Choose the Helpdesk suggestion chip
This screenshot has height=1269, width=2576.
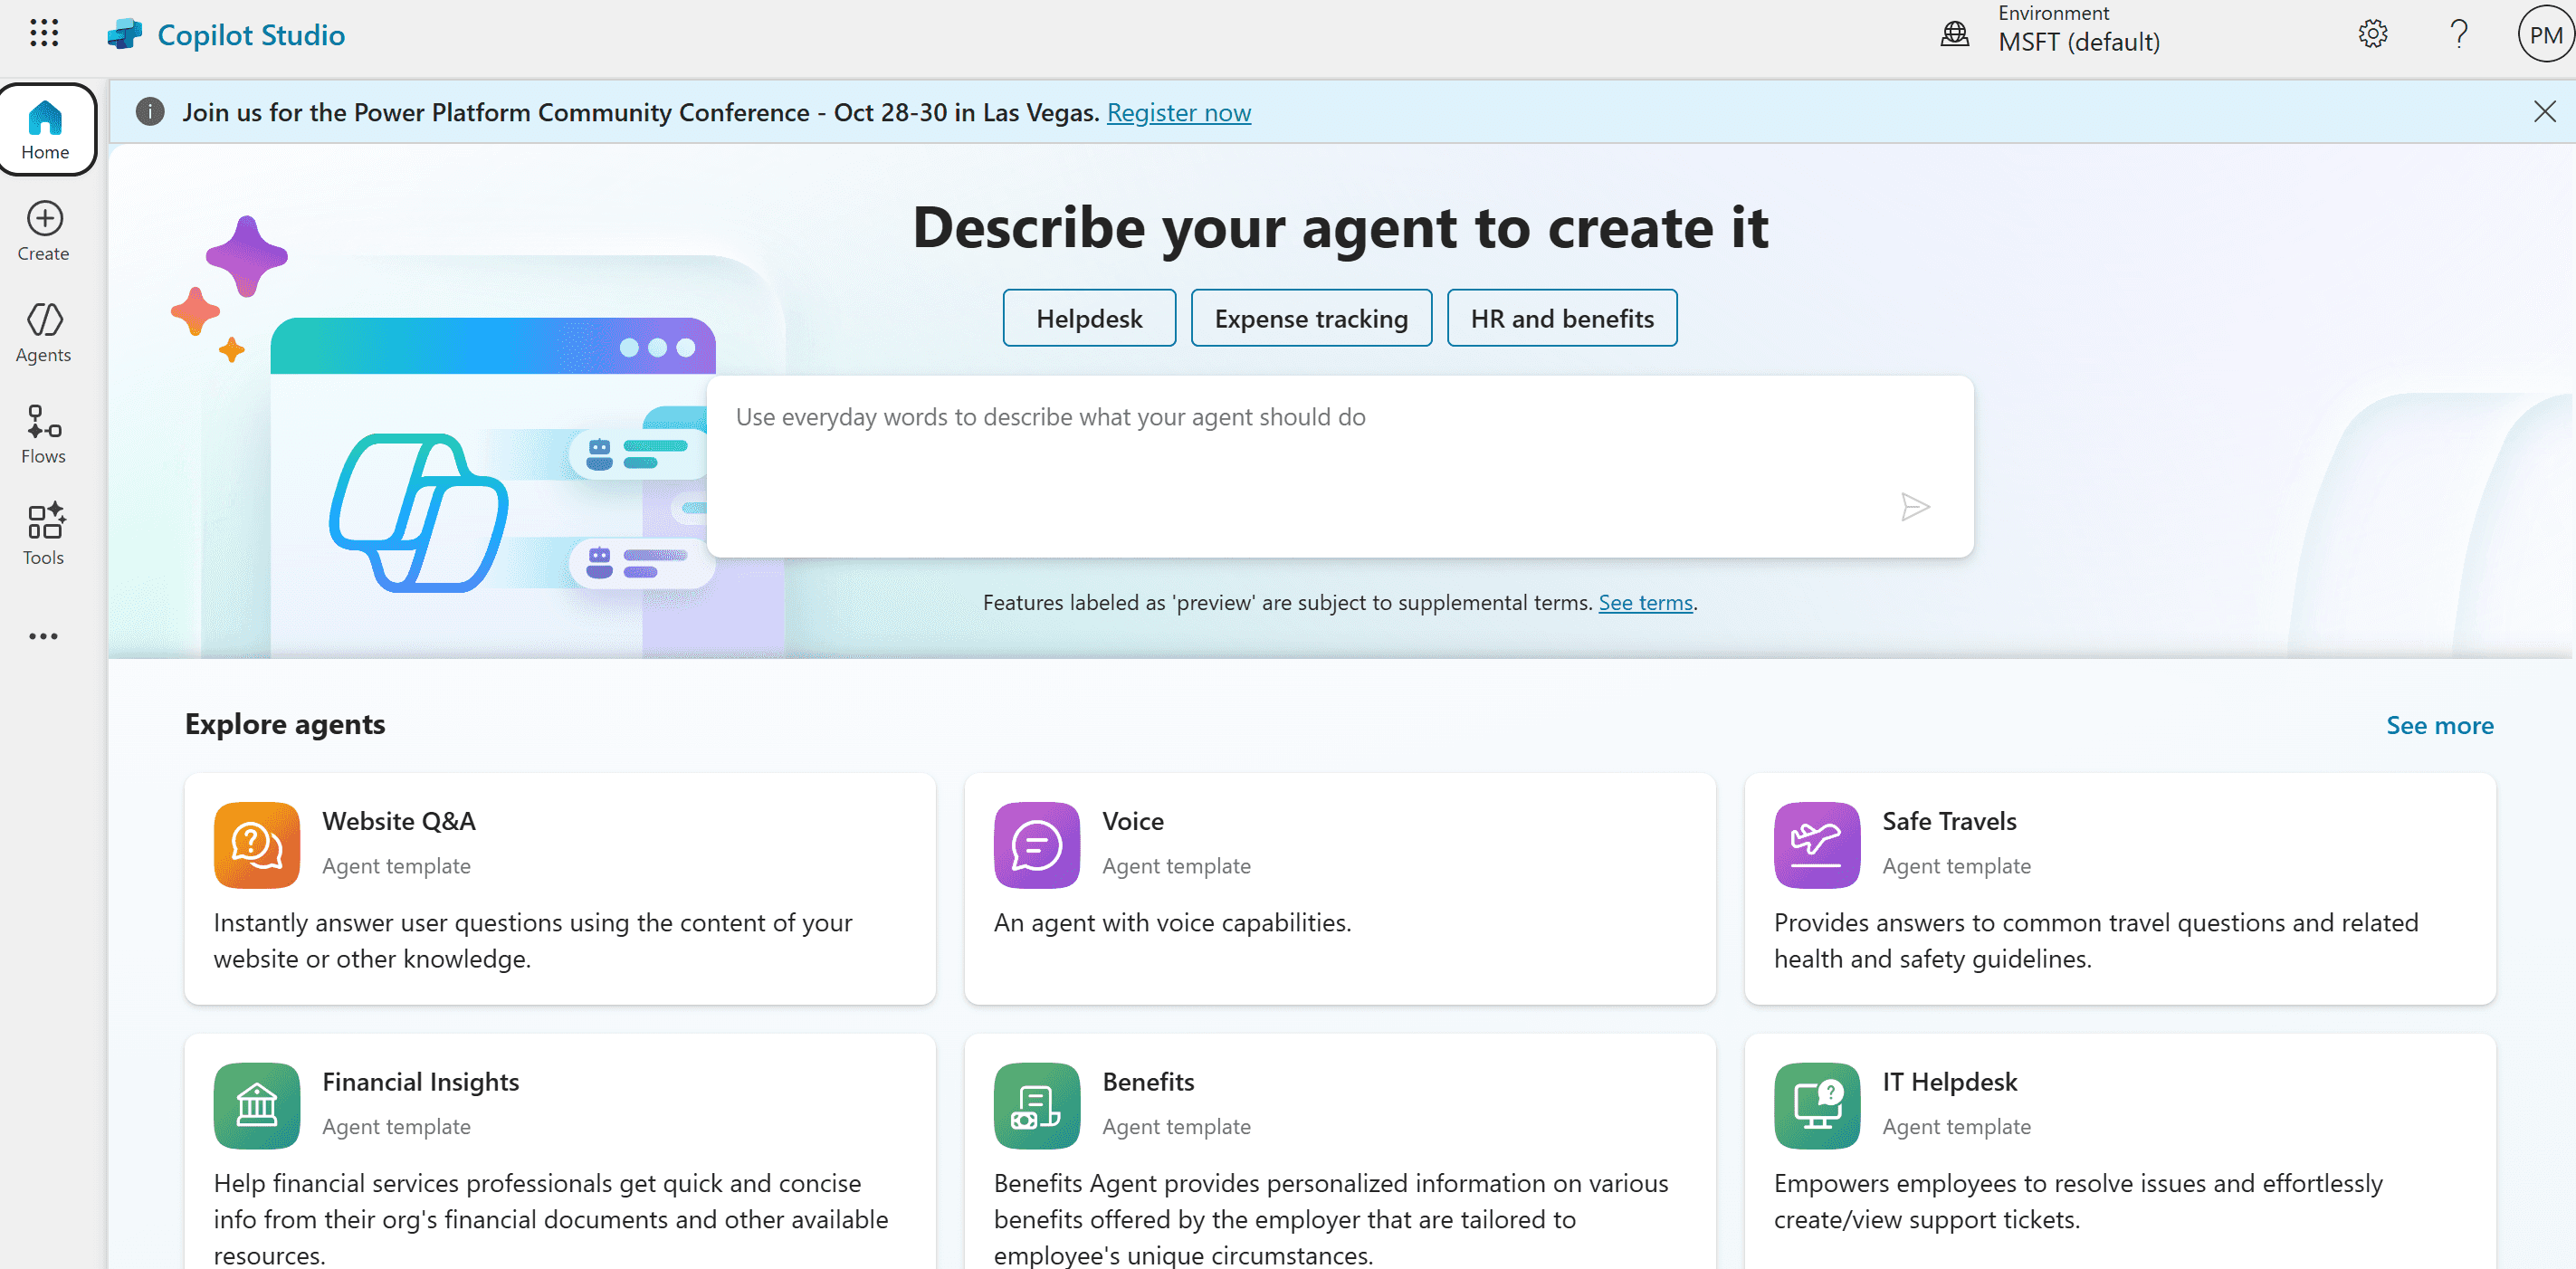[x=1088, y=318]
